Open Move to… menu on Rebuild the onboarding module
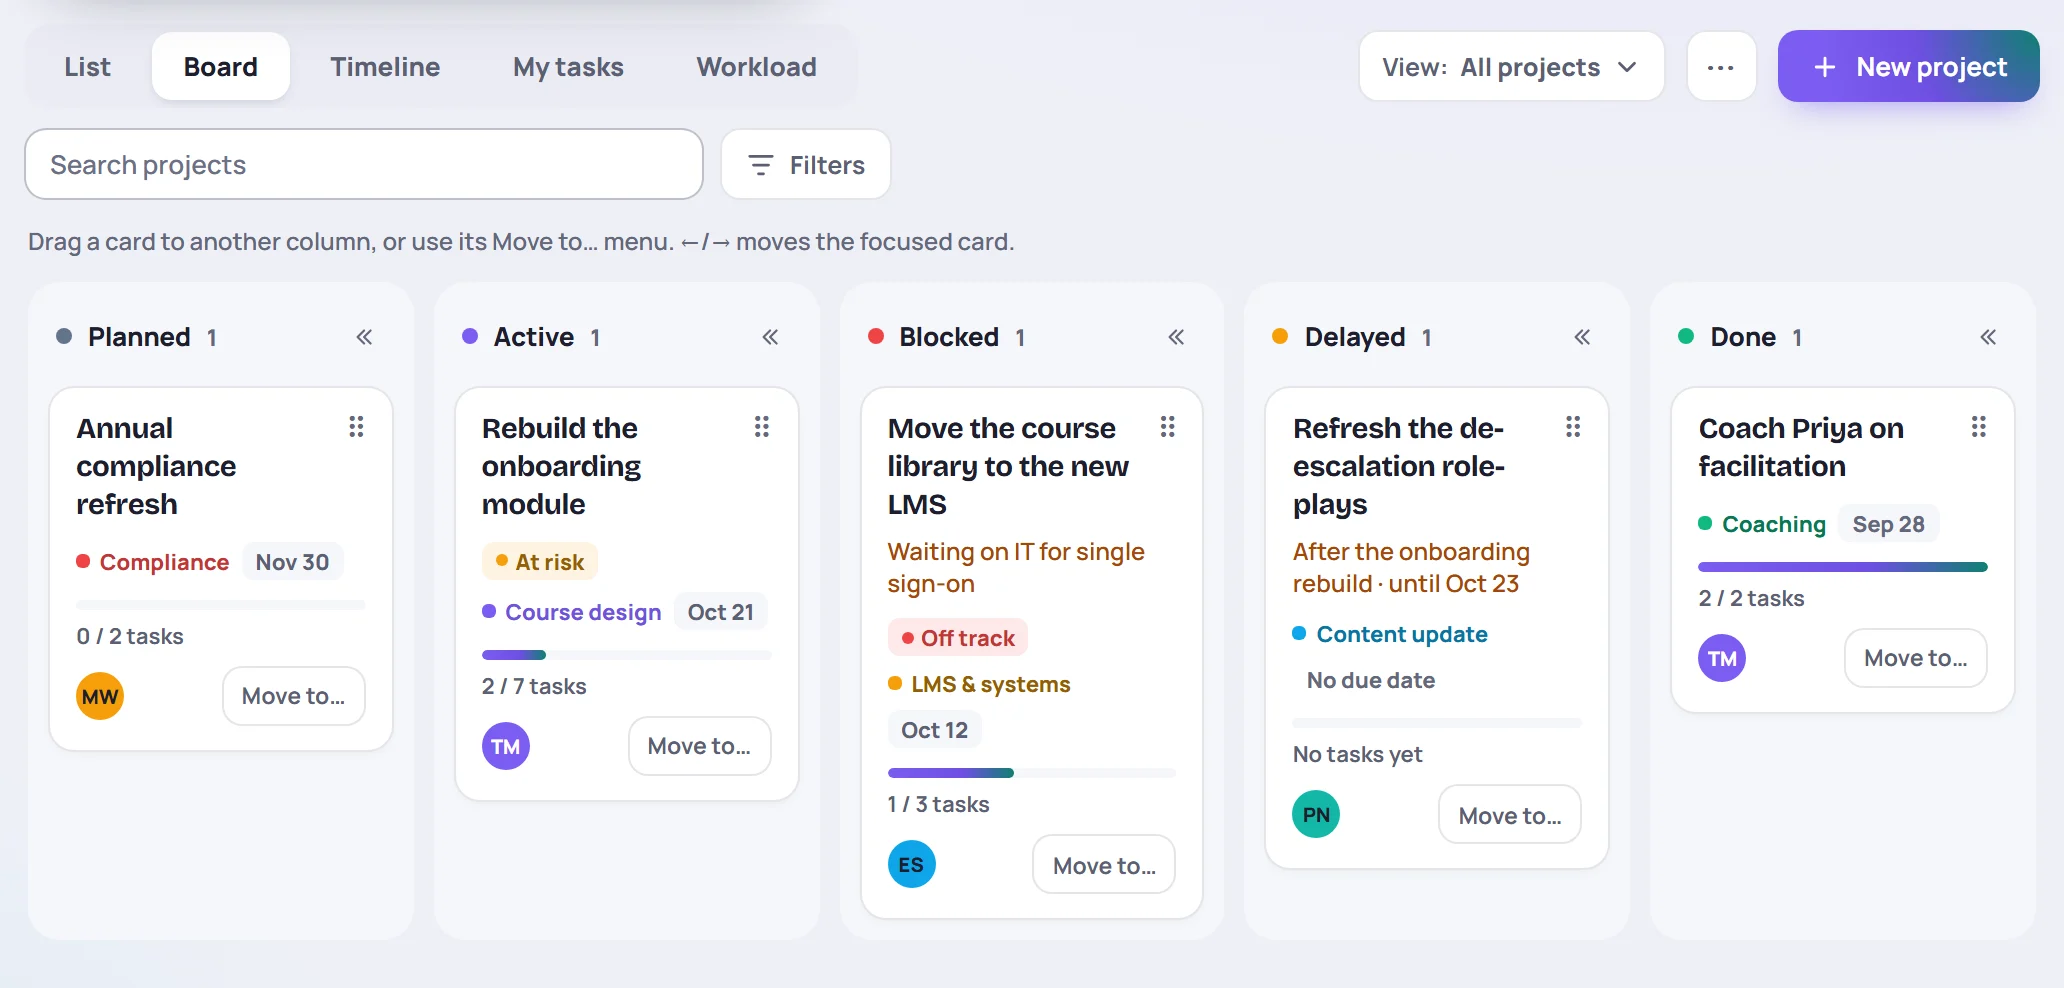This screenshot has width=2064, height=988. click(700, 746)
